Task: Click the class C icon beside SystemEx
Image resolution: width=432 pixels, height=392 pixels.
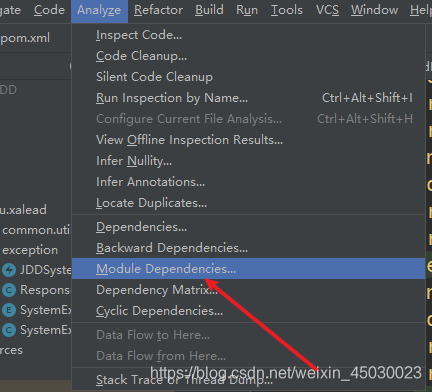Action: tap(9, 330)
